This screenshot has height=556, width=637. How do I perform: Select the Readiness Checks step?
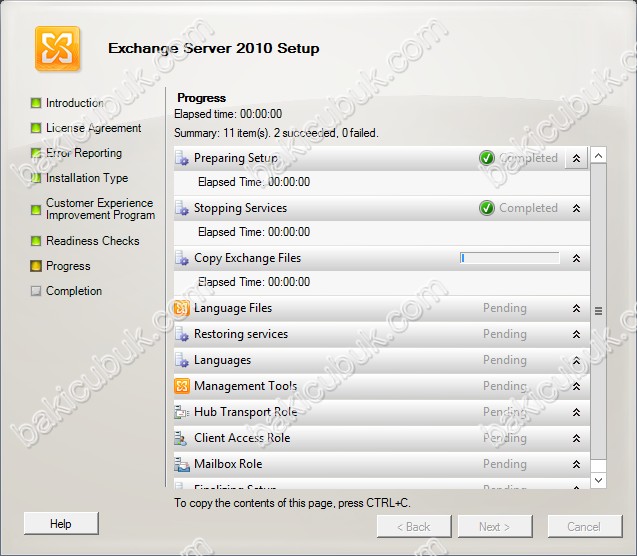[93, 241]
